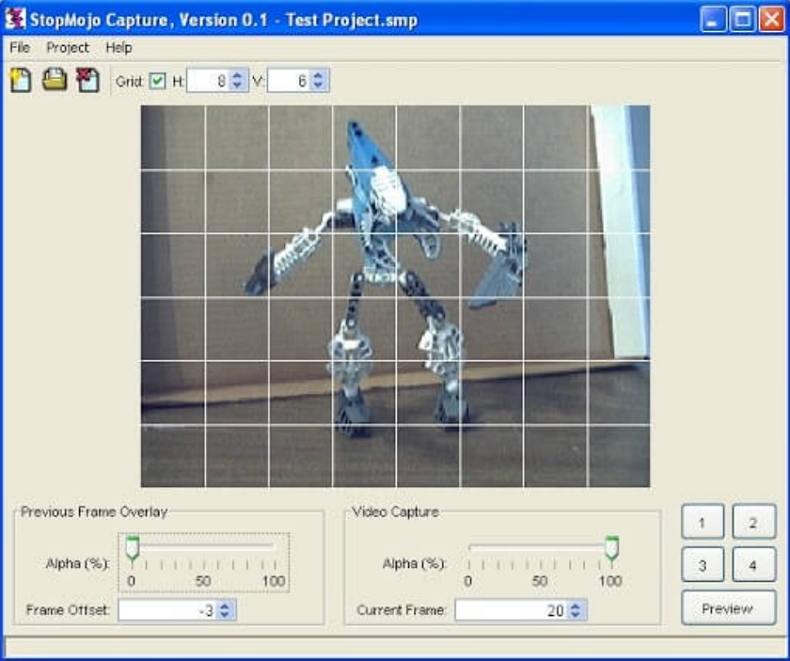
Task: Click the button labeled 1
Action: pos(702,522)
